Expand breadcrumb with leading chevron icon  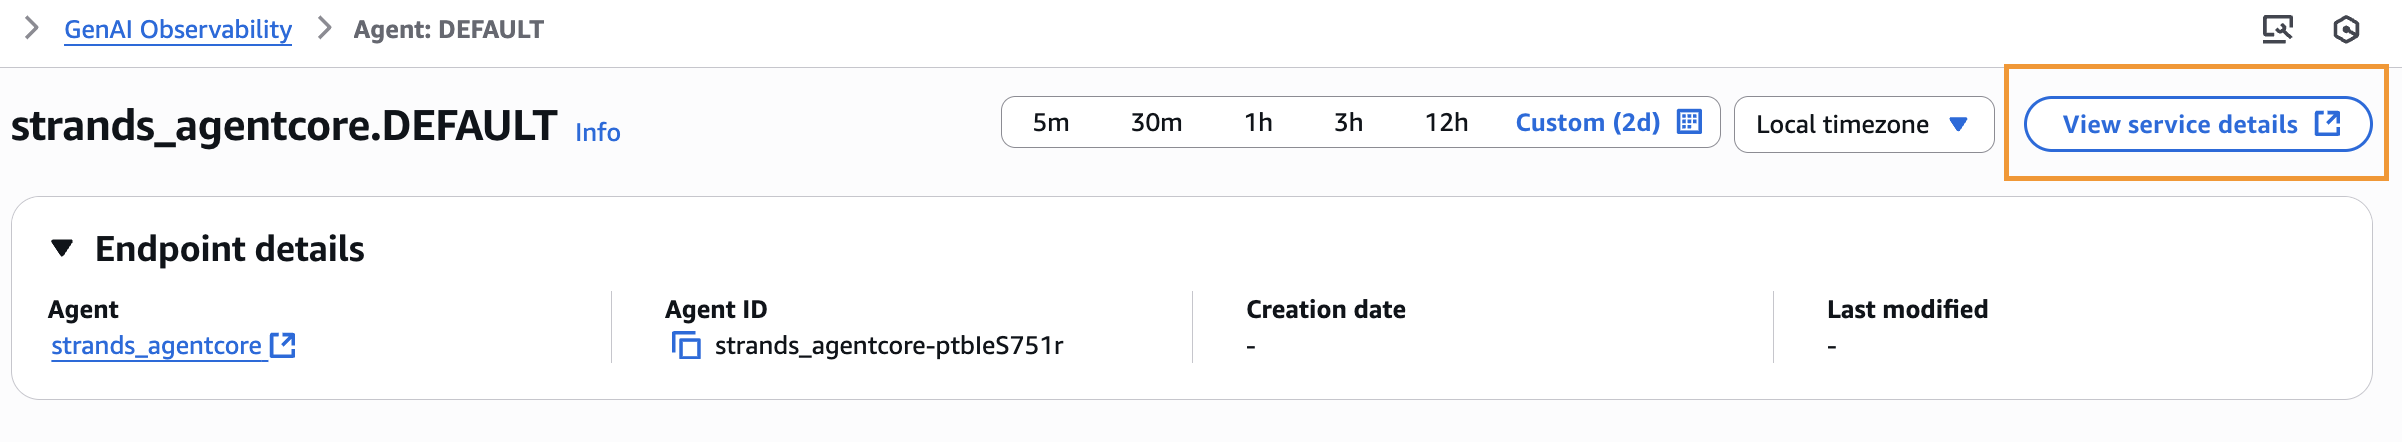tap(31, 28)
